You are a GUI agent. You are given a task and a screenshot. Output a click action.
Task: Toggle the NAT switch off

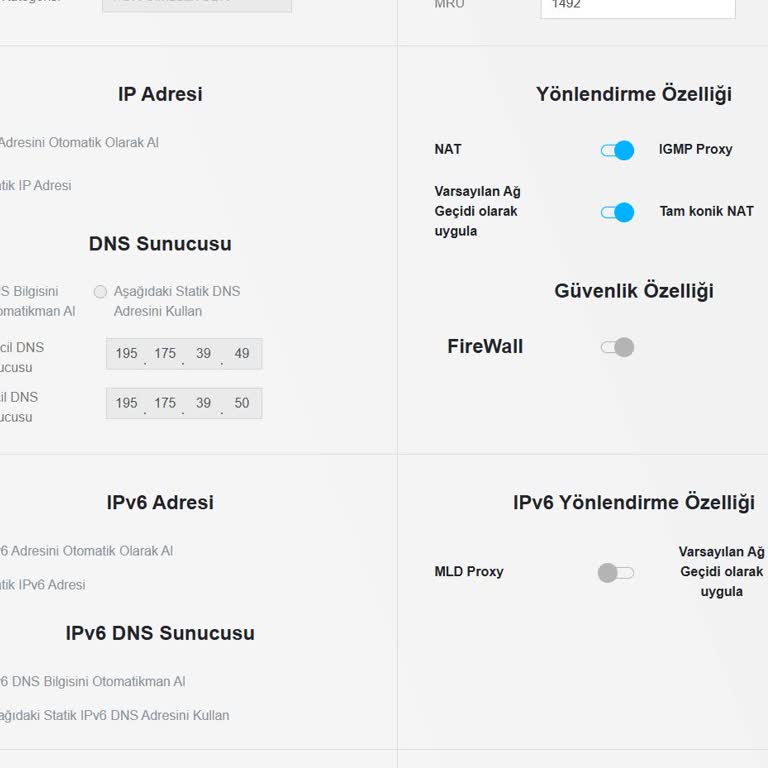coord(617,150)
